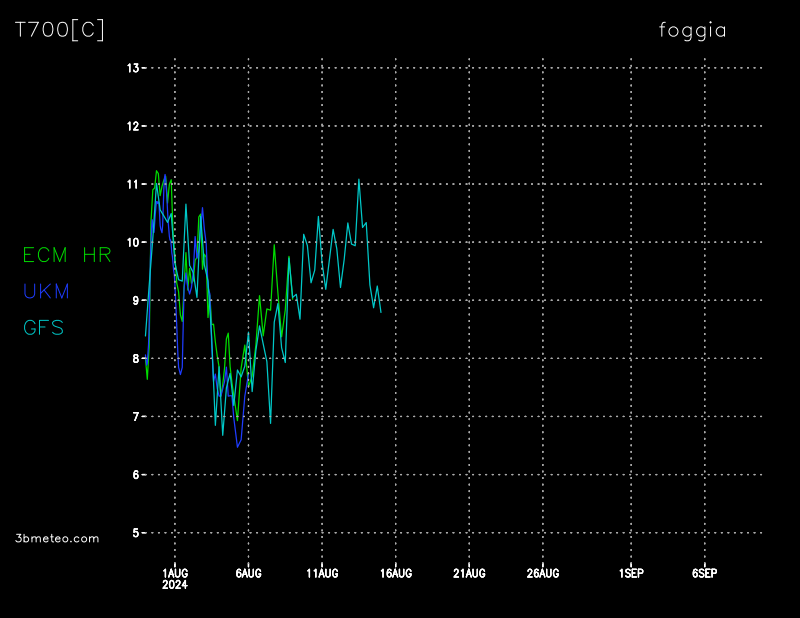Viewport: 800px width, 618px height.
Task: Click the 11AUG date label
Action: coord(322,573)
